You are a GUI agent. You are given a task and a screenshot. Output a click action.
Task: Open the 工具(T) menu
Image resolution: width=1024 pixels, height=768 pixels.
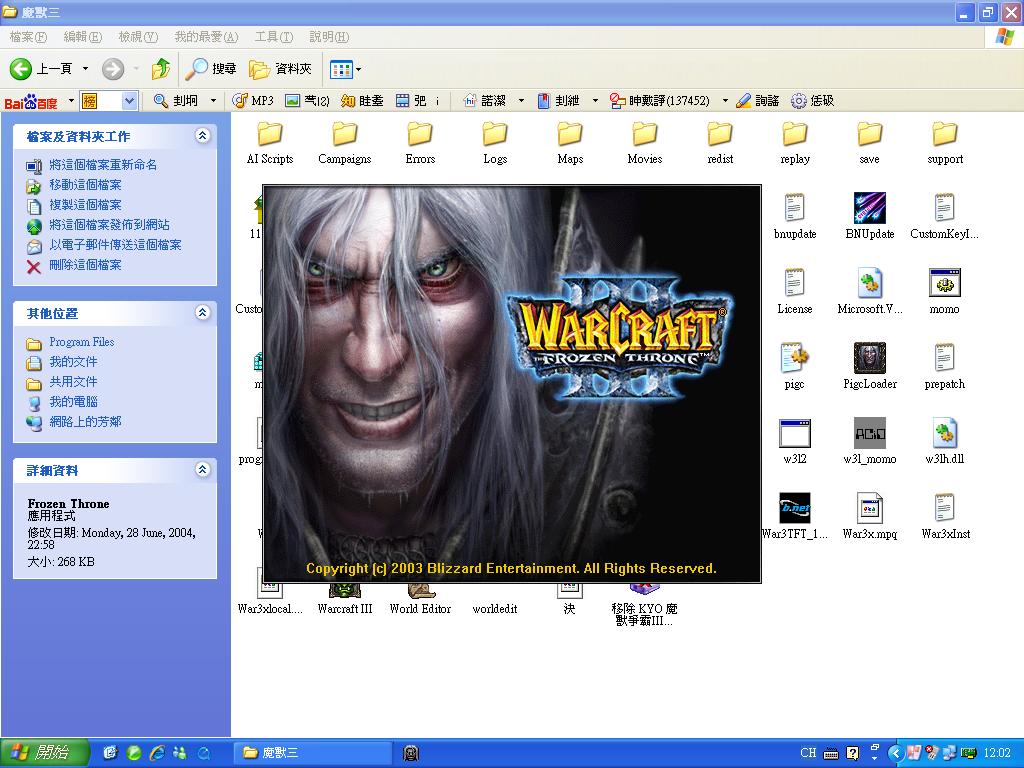[x=273, y=37]
